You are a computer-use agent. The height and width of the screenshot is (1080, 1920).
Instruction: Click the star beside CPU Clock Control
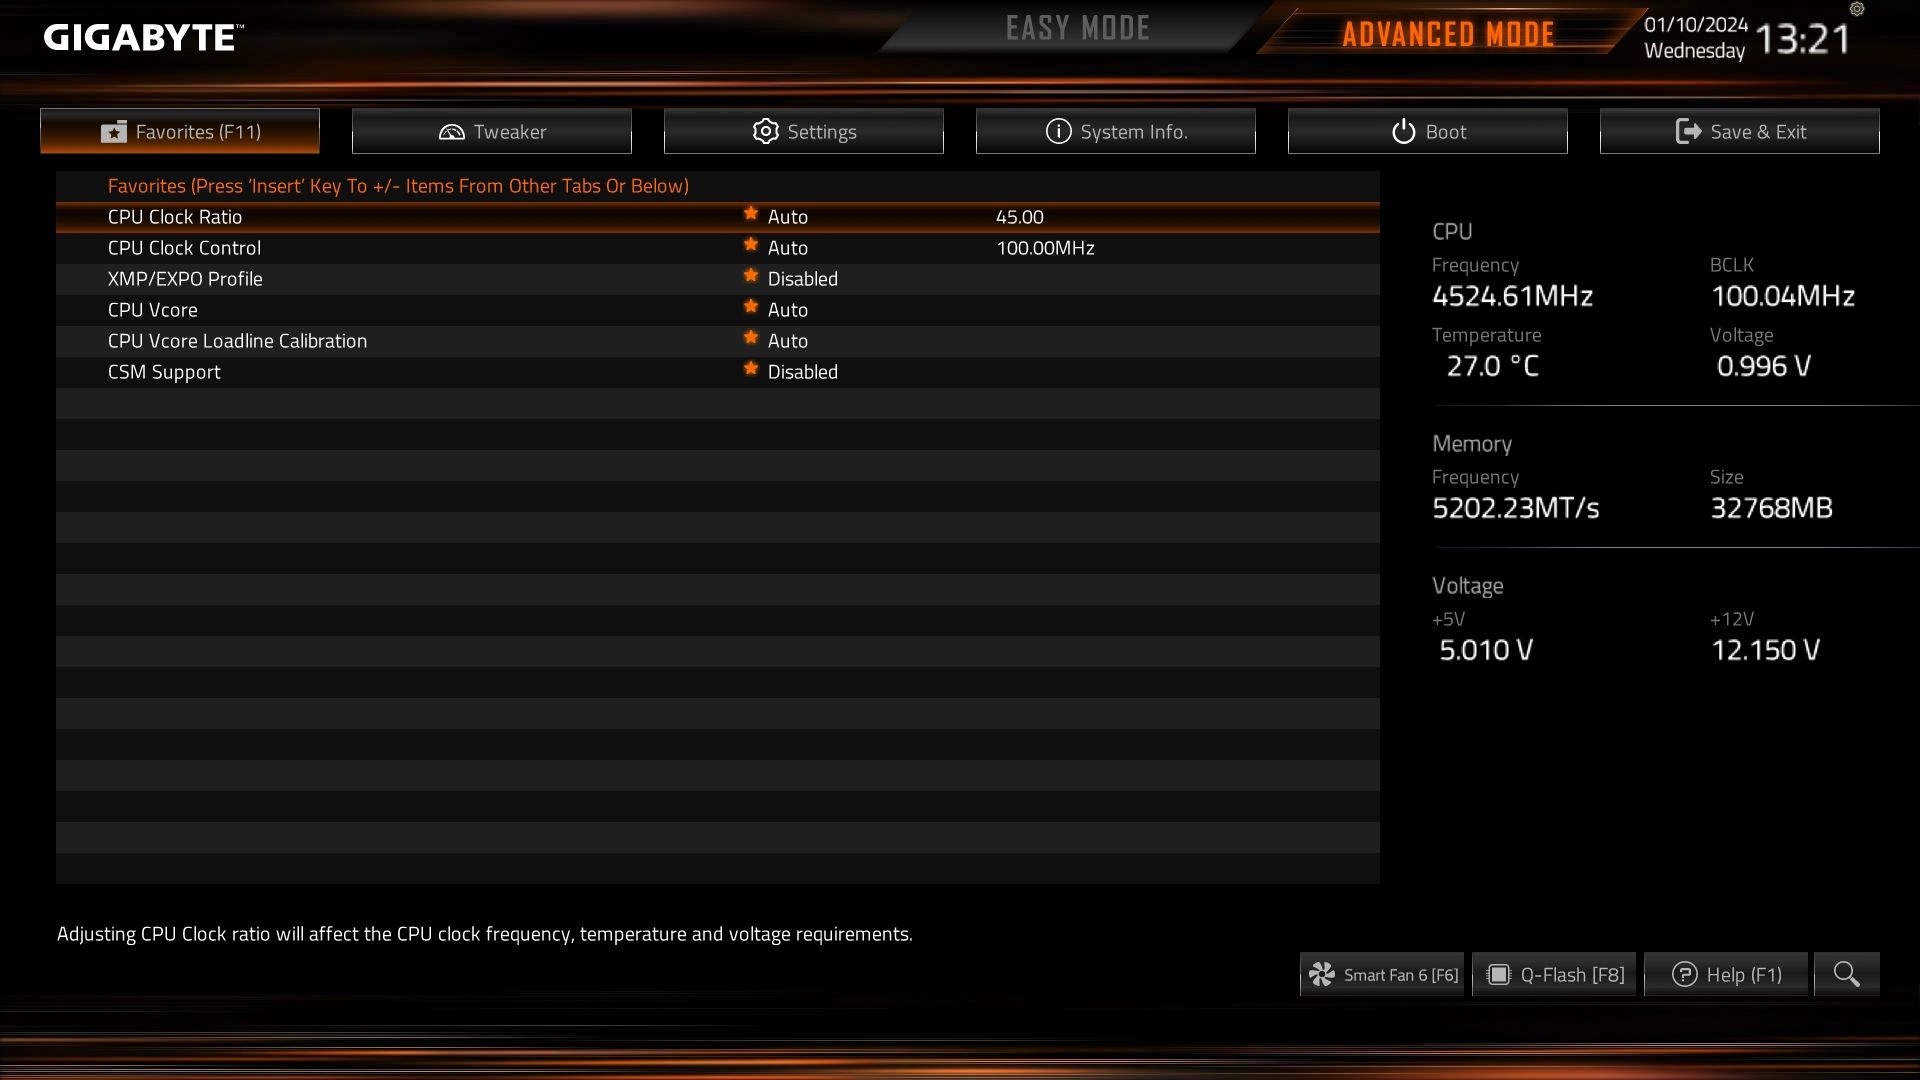coord(751,245)
